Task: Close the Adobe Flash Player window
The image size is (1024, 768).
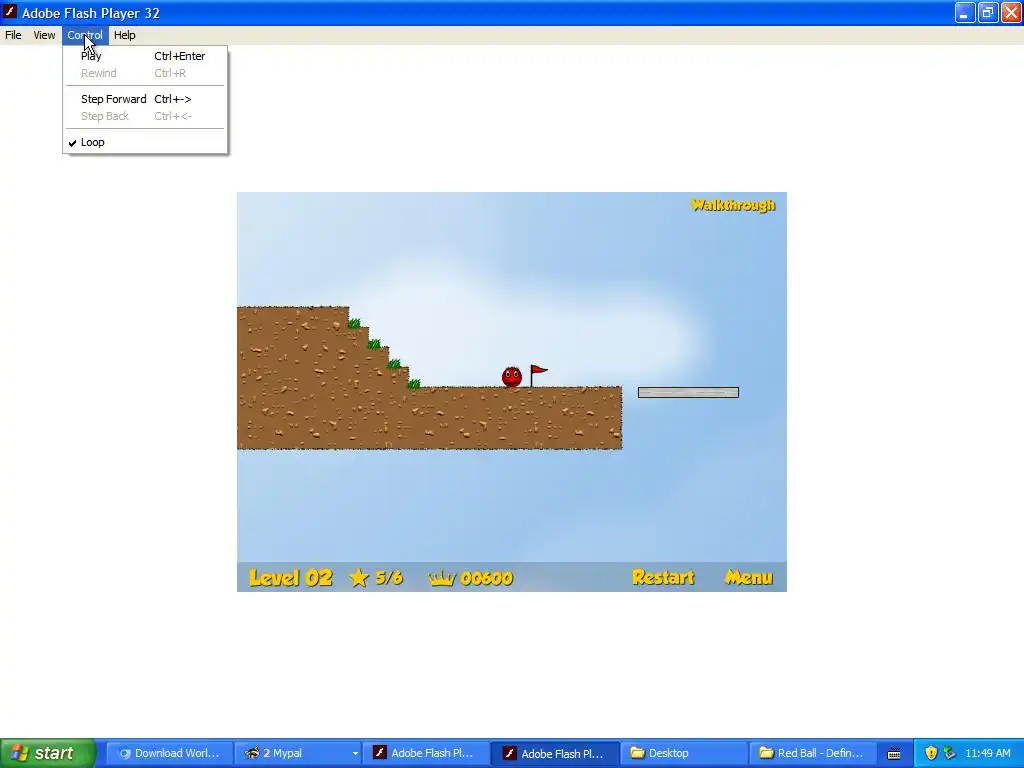Action: coord(1011,12)
